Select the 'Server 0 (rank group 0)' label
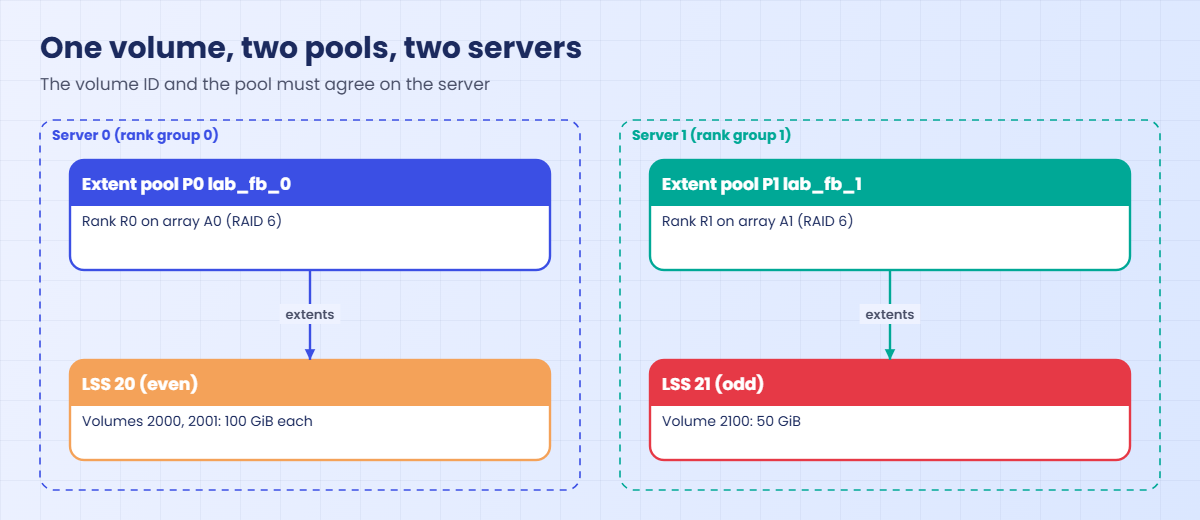 tap(135, 135)
